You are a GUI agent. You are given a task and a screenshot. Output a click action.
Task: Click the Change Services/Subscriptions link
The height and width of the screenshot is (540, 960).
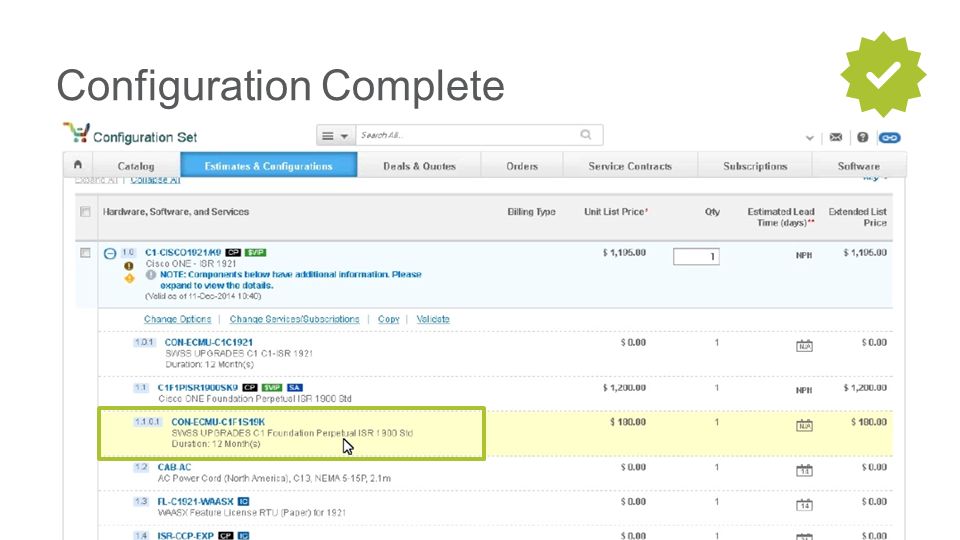coord(294,319)
